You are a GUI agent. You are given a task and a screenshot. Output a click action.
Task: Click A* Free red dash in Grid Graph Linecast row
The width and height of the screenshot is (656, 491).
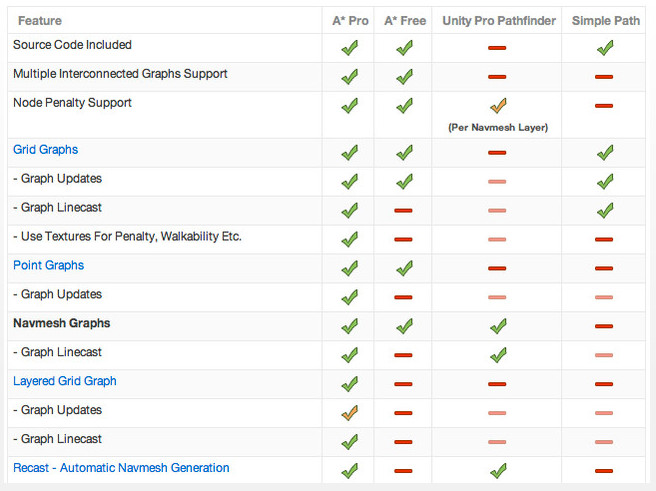[x=403, y=210]
